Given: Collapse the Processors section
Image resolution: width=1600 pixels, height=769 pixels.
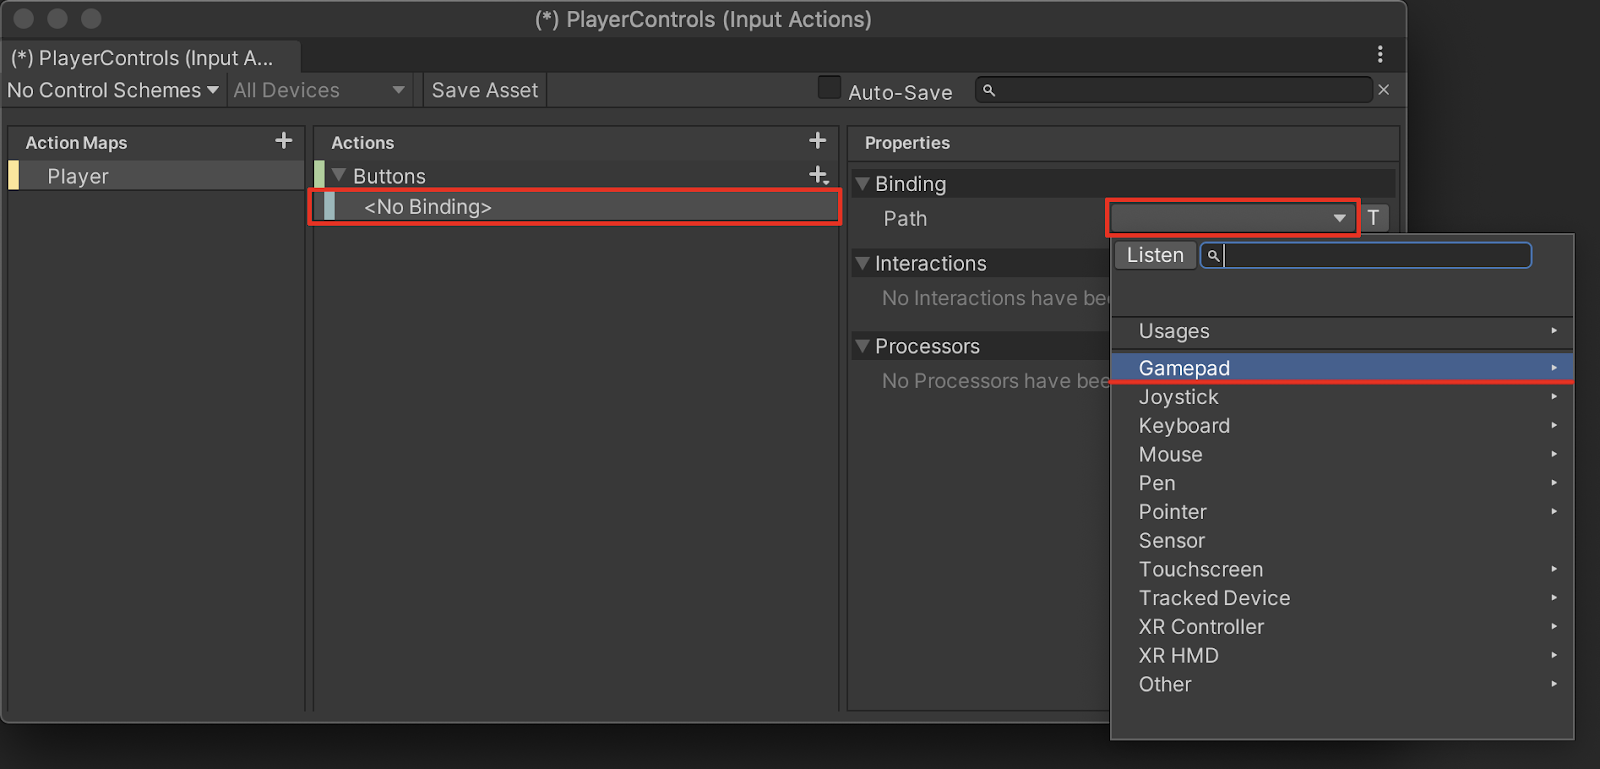Looking at the screenshot, I should tap(862, 347).
